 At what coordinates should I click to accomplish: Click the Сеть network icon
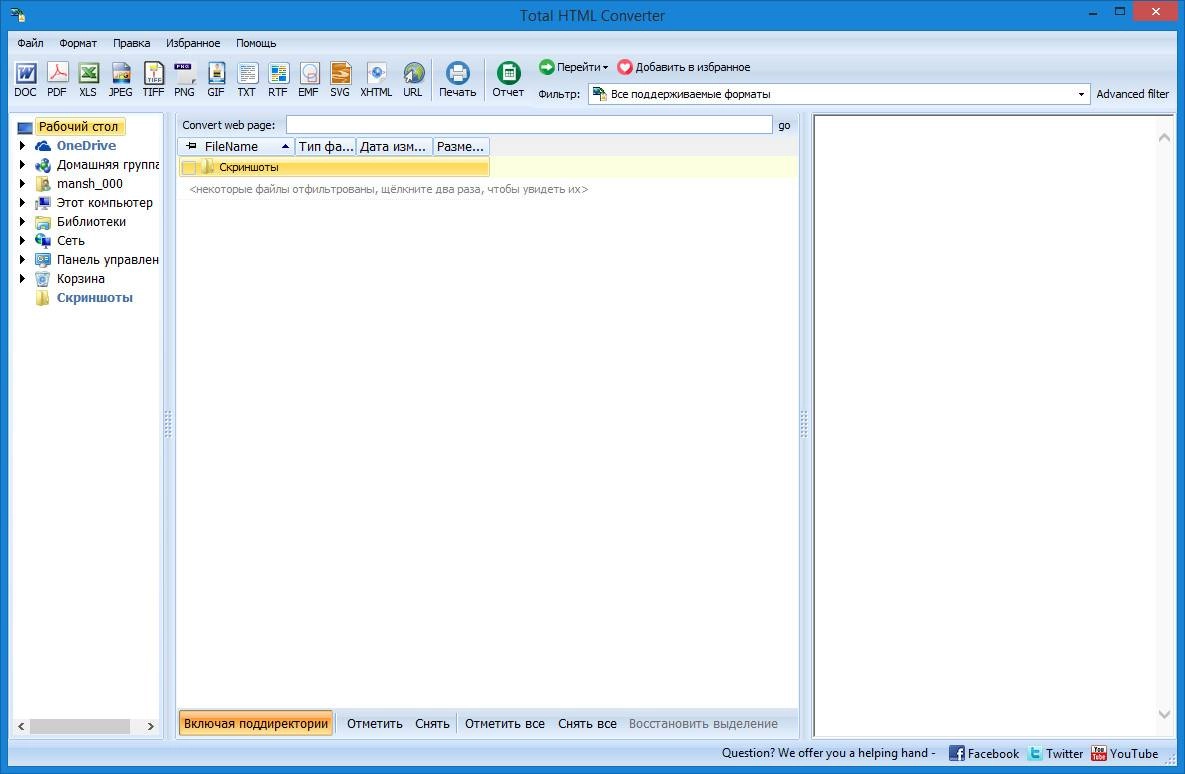pyautogui.click(x=43, y=240)
